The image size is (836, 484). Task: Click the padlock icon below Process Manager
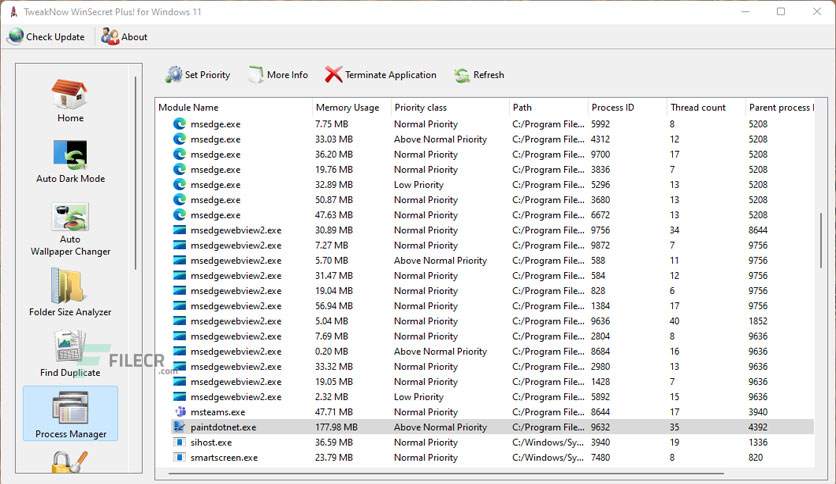tap(69, 462)
